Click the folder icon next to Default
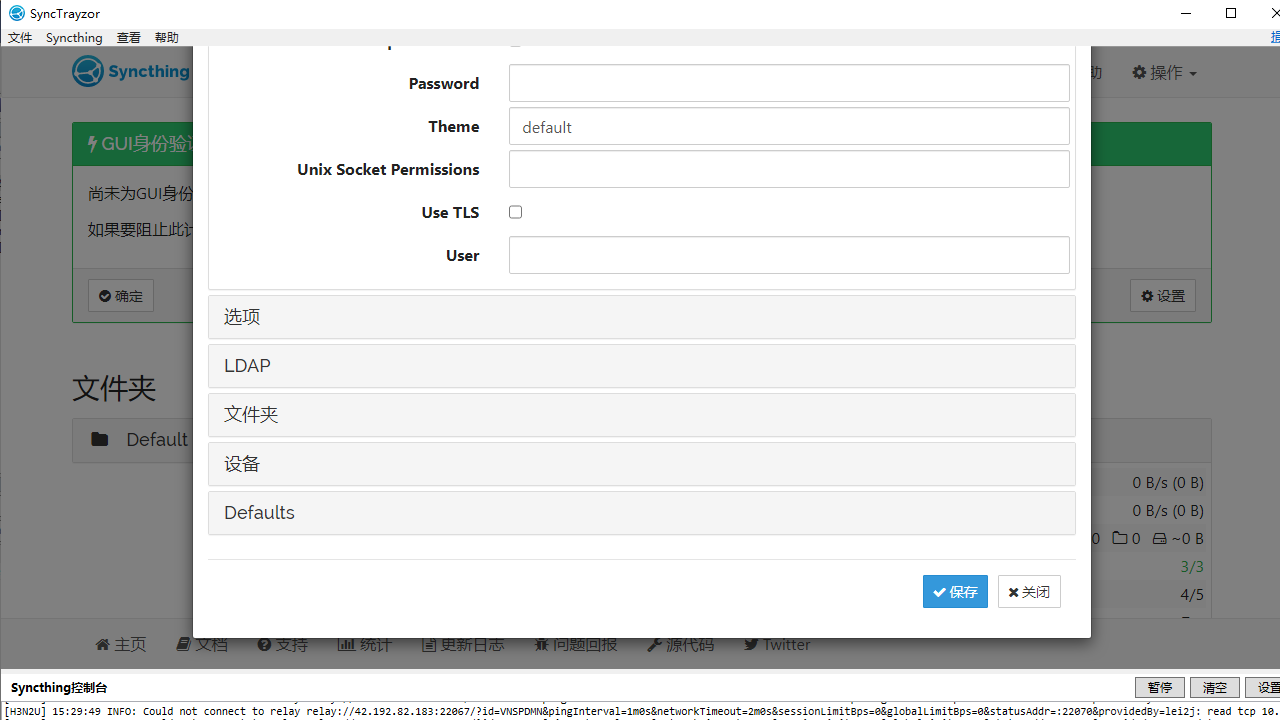The height and width of the screenshot is (720, 1280). pyautogui.click(x=100, y=439)
